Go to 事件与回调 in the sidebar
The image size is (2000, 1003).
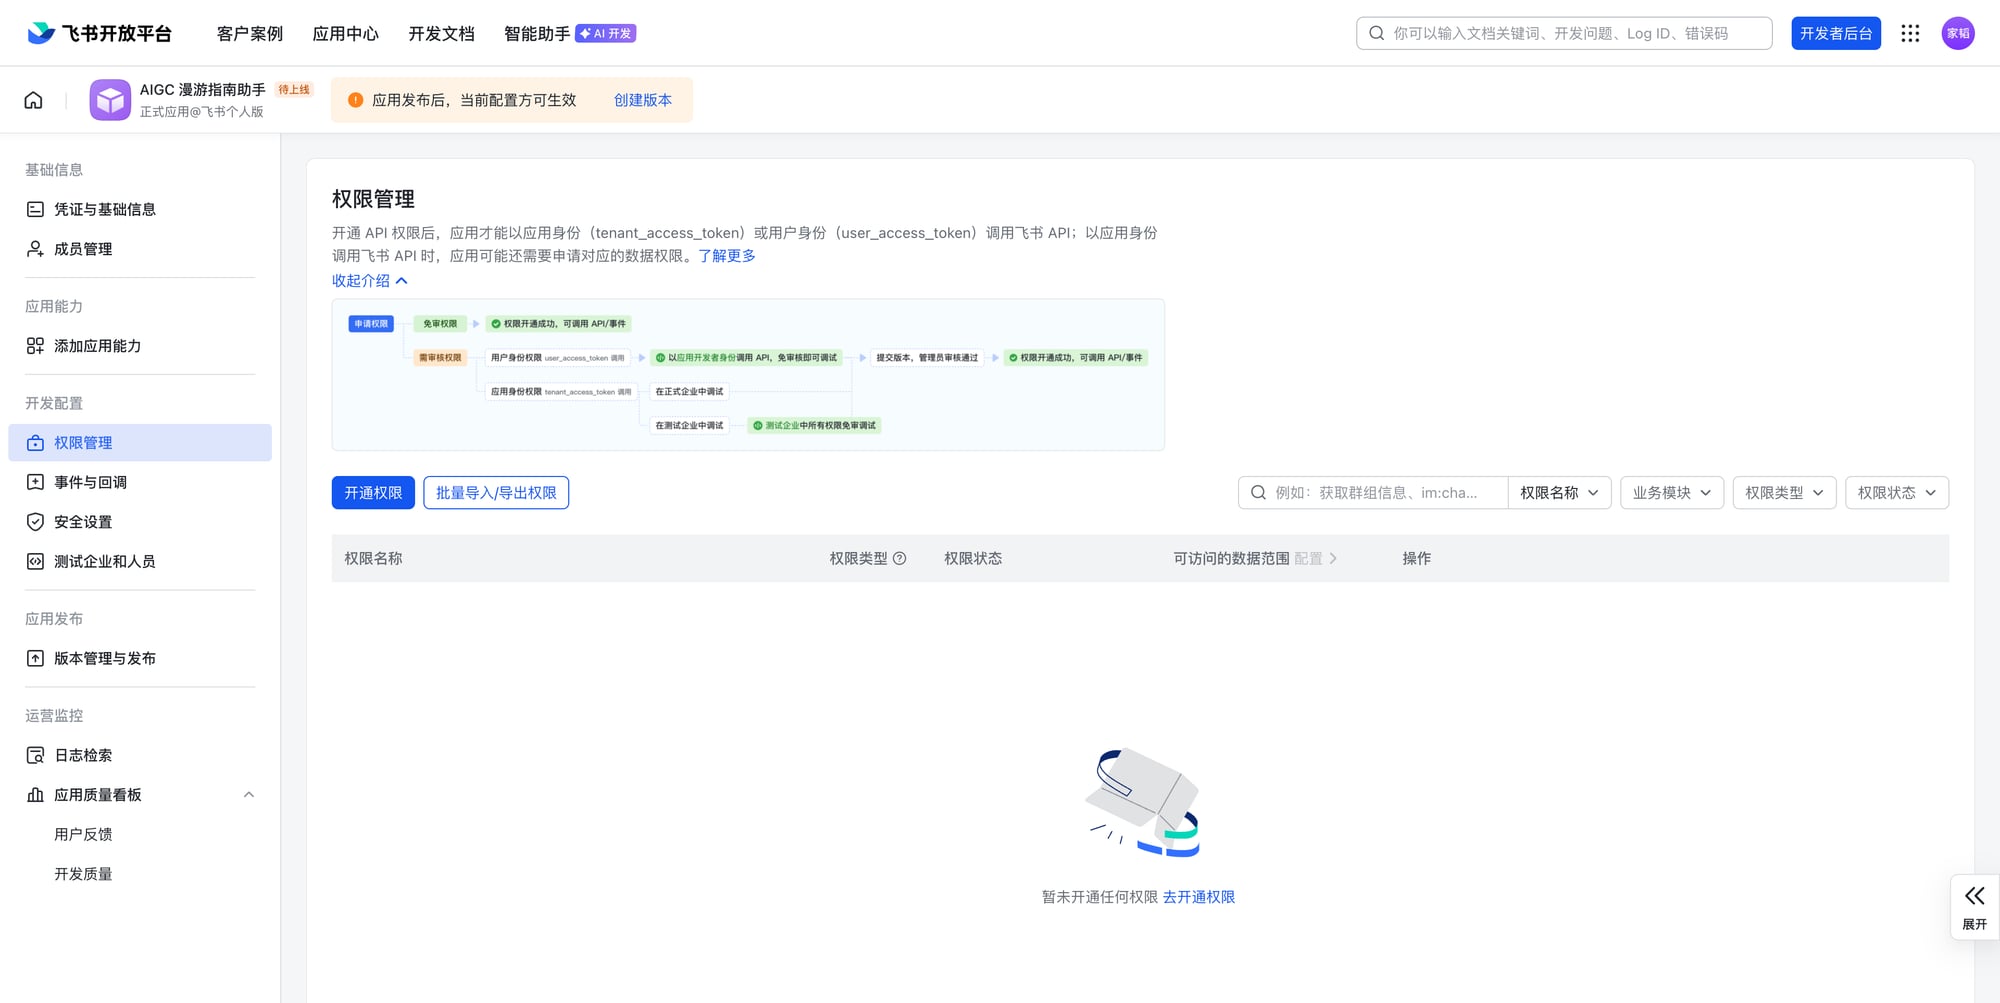(x=90, y=482)
